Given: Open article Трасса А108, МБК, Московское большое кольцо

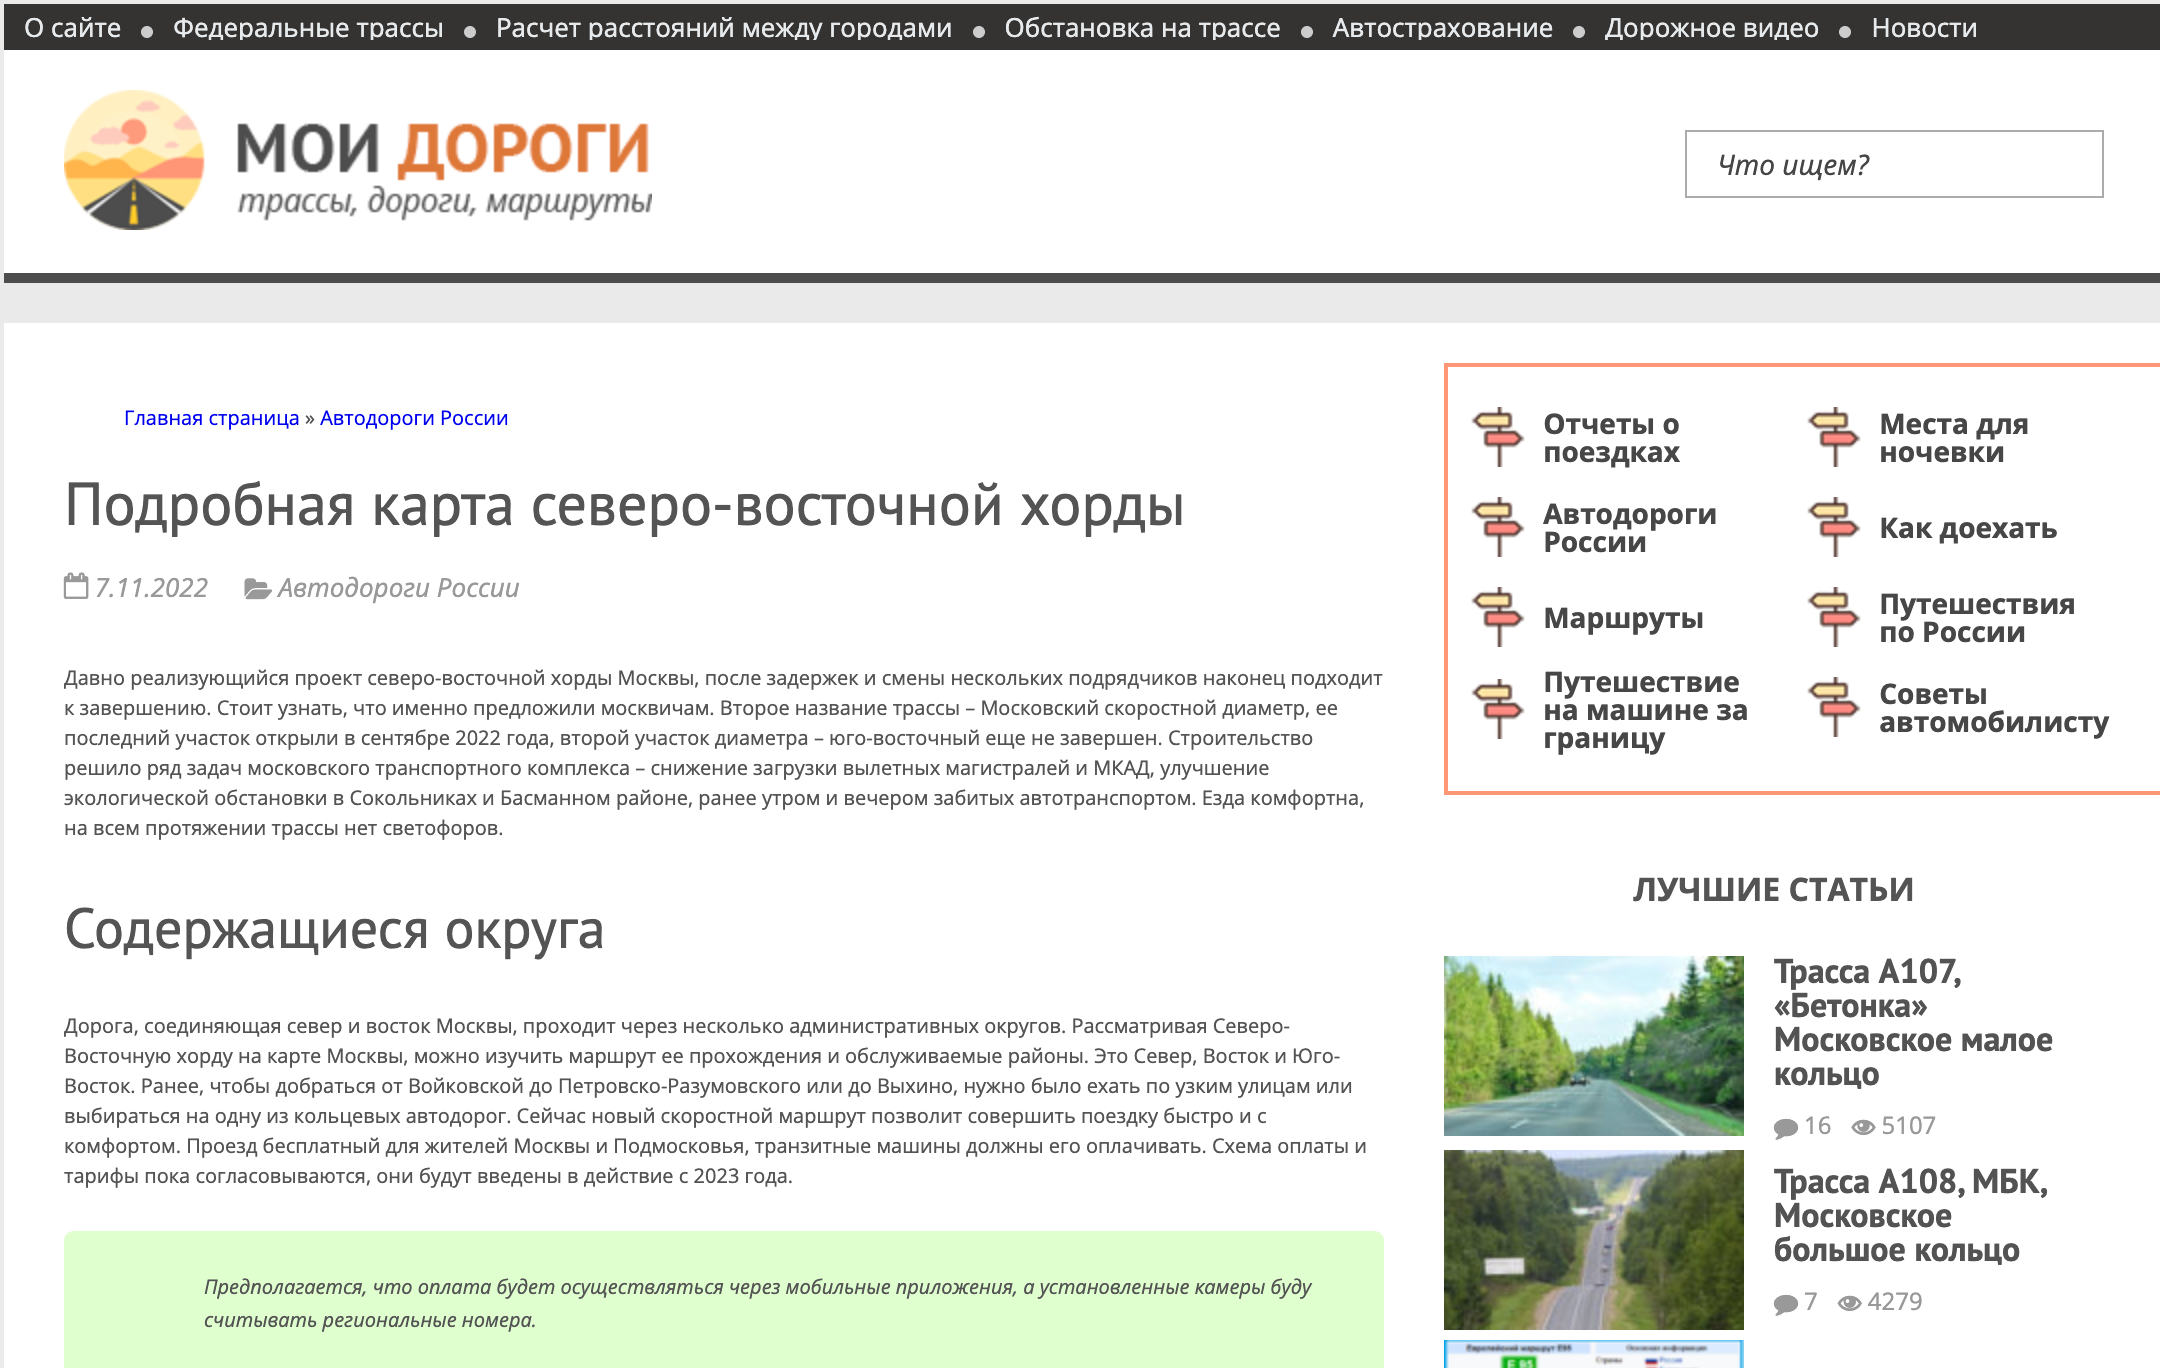Looking at the screenshot, I should pyautogui.click(x=1910, y=1216).
